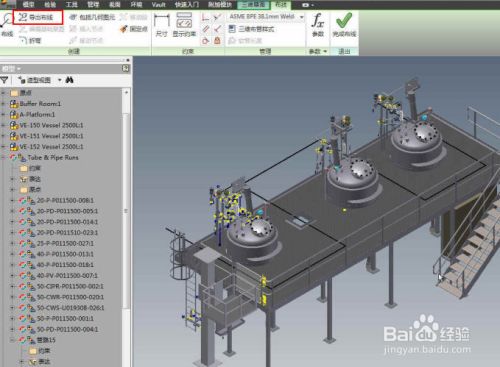The width and height of the screenshot is (500, 367).
Task: Click the browser panel help icon
Action: 126,69
